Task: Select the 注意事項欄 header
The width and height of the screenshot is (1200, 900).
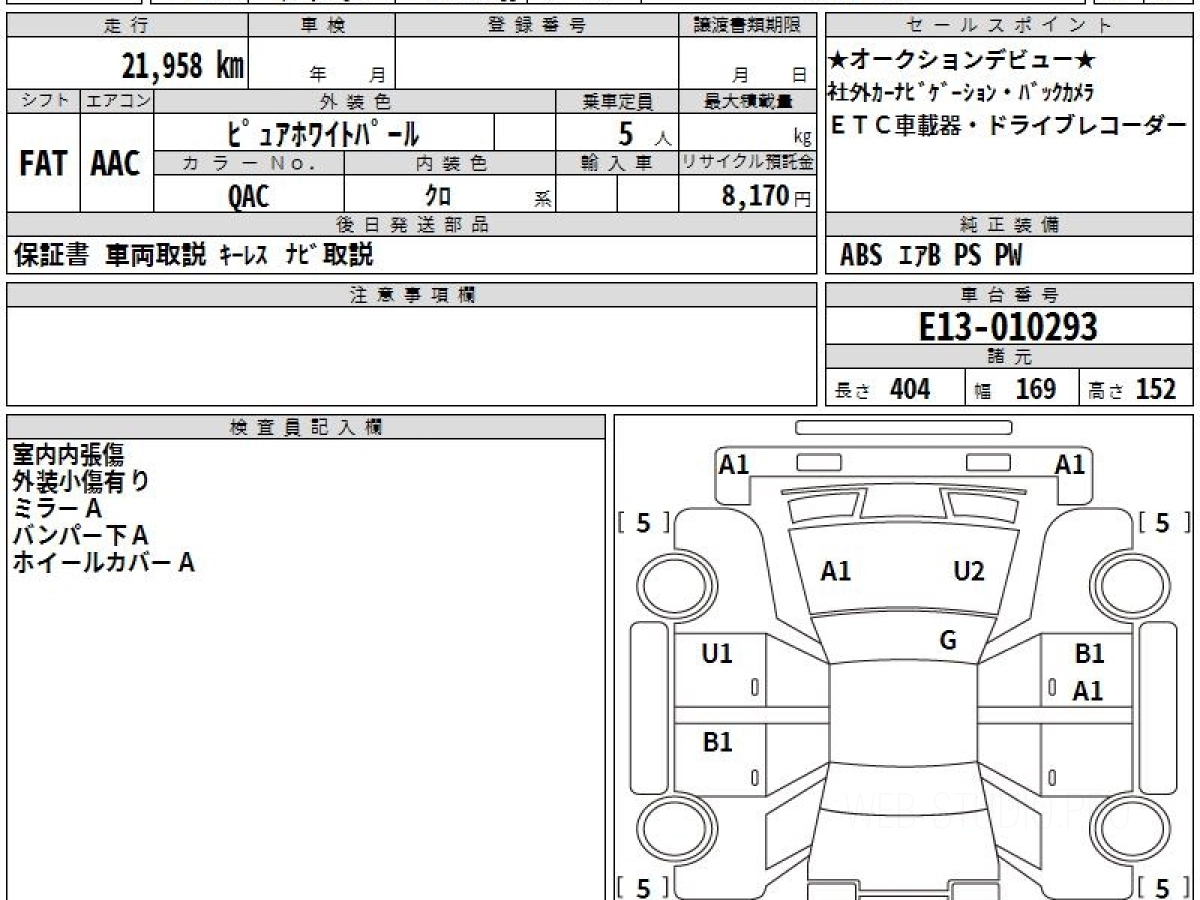Action: point(412,295)
